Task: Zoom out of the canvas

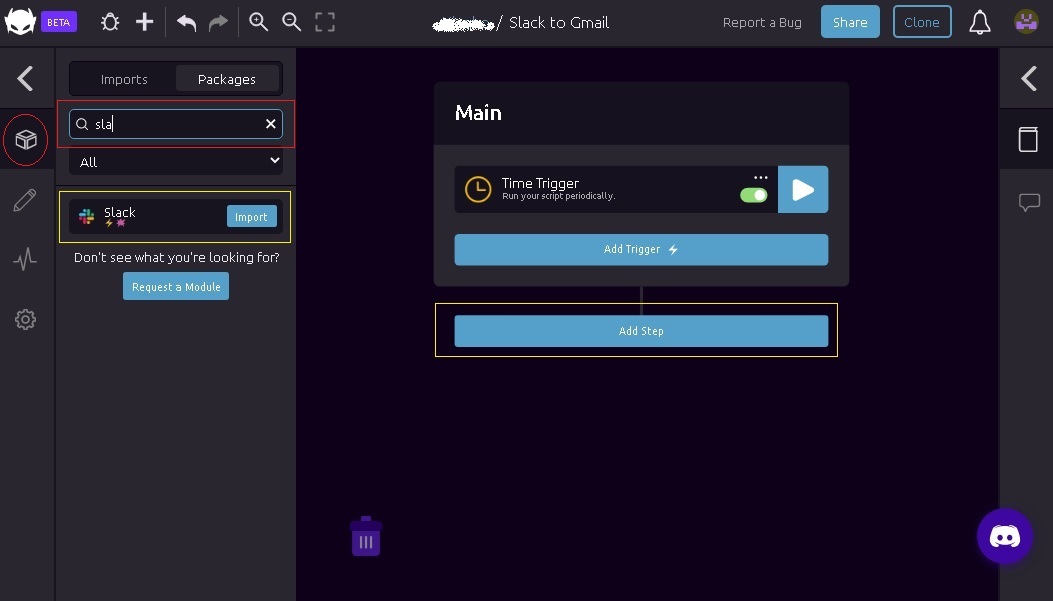Action: [291, 22]
